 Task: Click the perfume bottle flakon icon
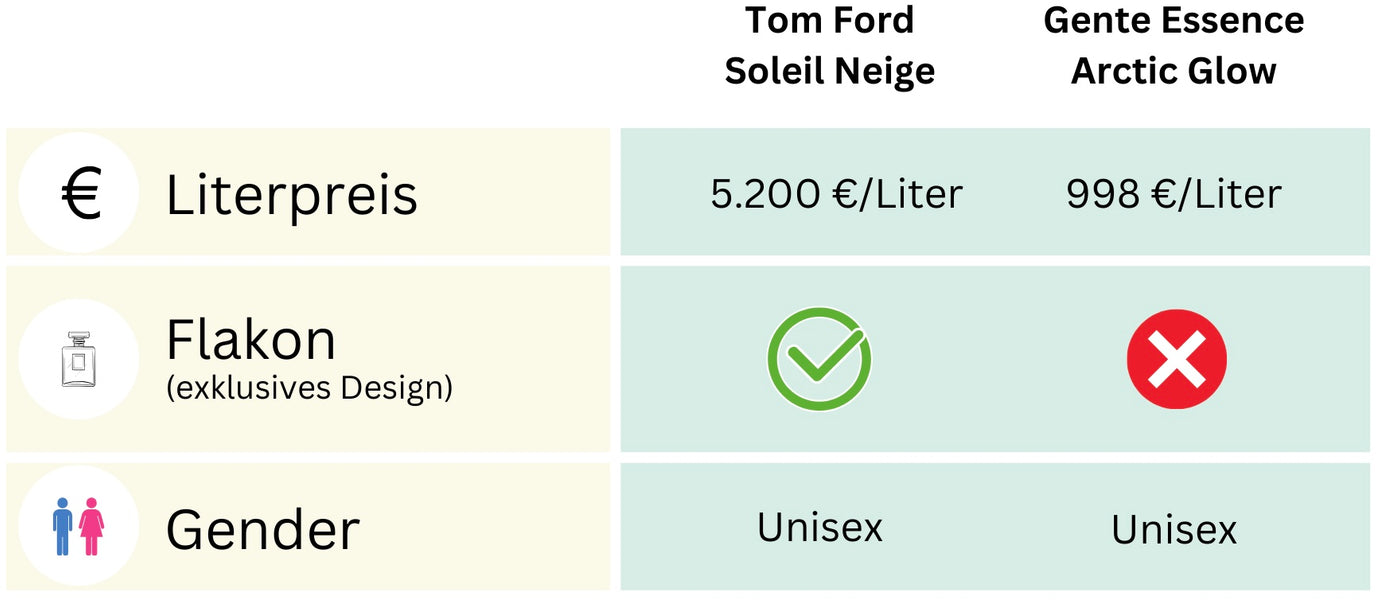point(77,358)
